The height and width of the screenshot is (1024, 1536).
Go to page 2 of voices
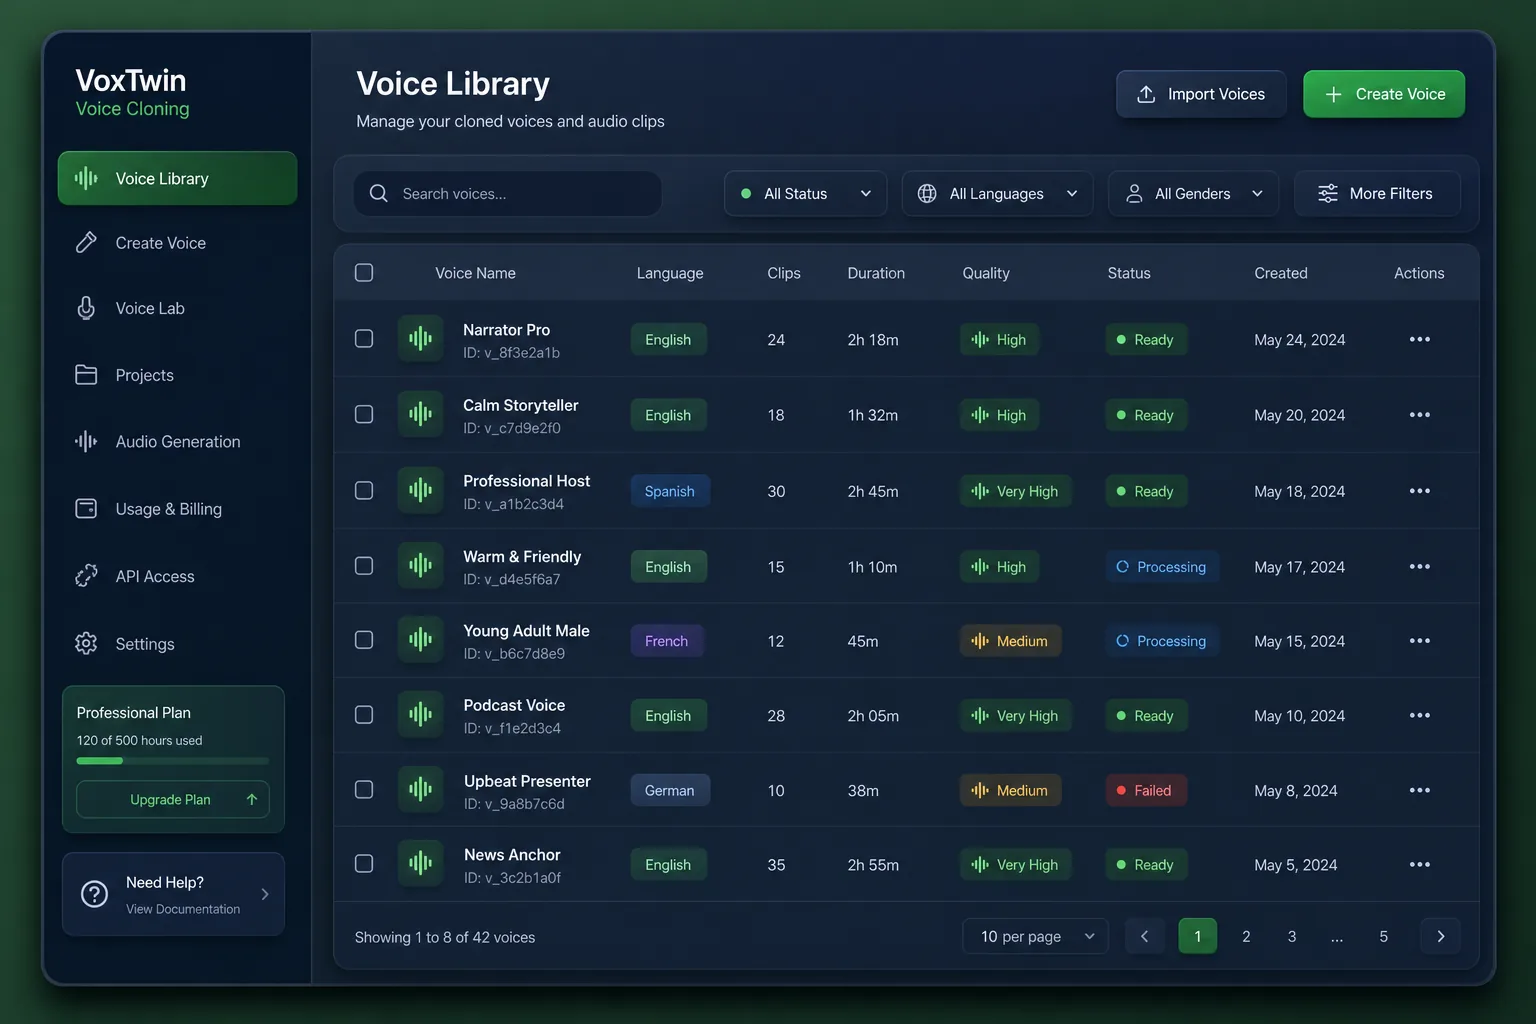(x=1246, y=936)
